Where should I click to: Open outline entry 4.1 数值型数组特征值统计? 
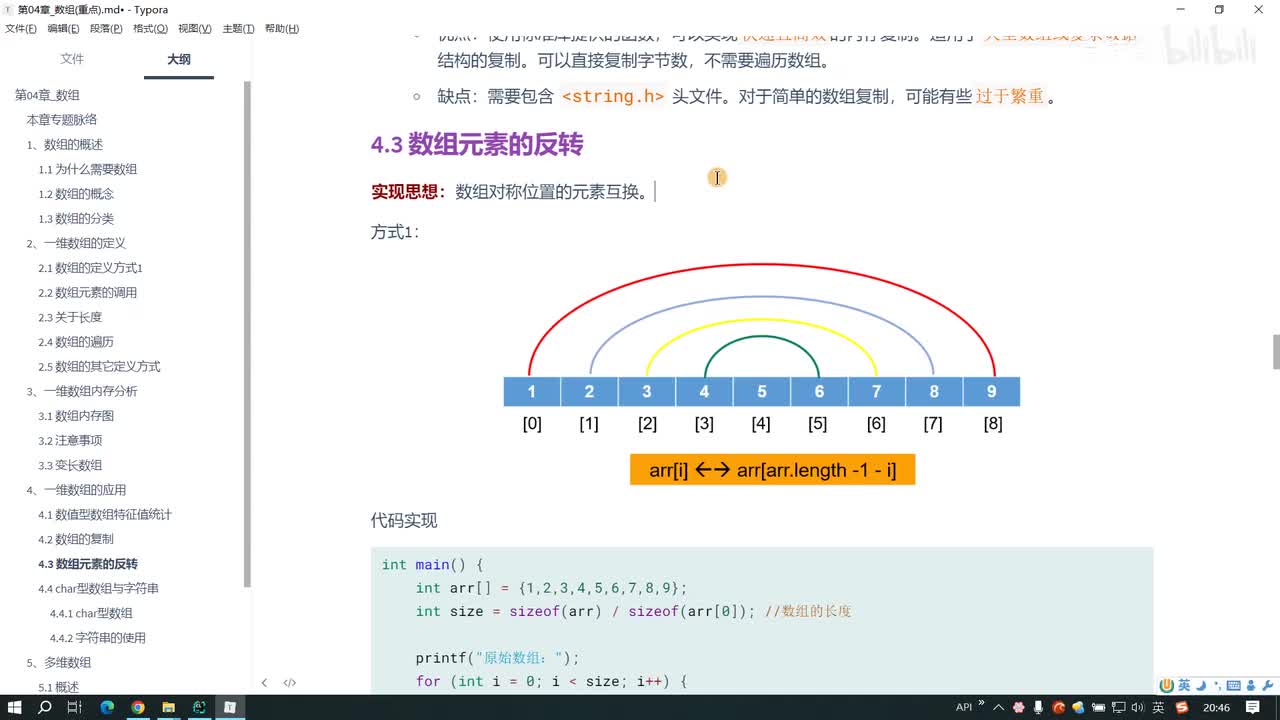pos(105,514)
